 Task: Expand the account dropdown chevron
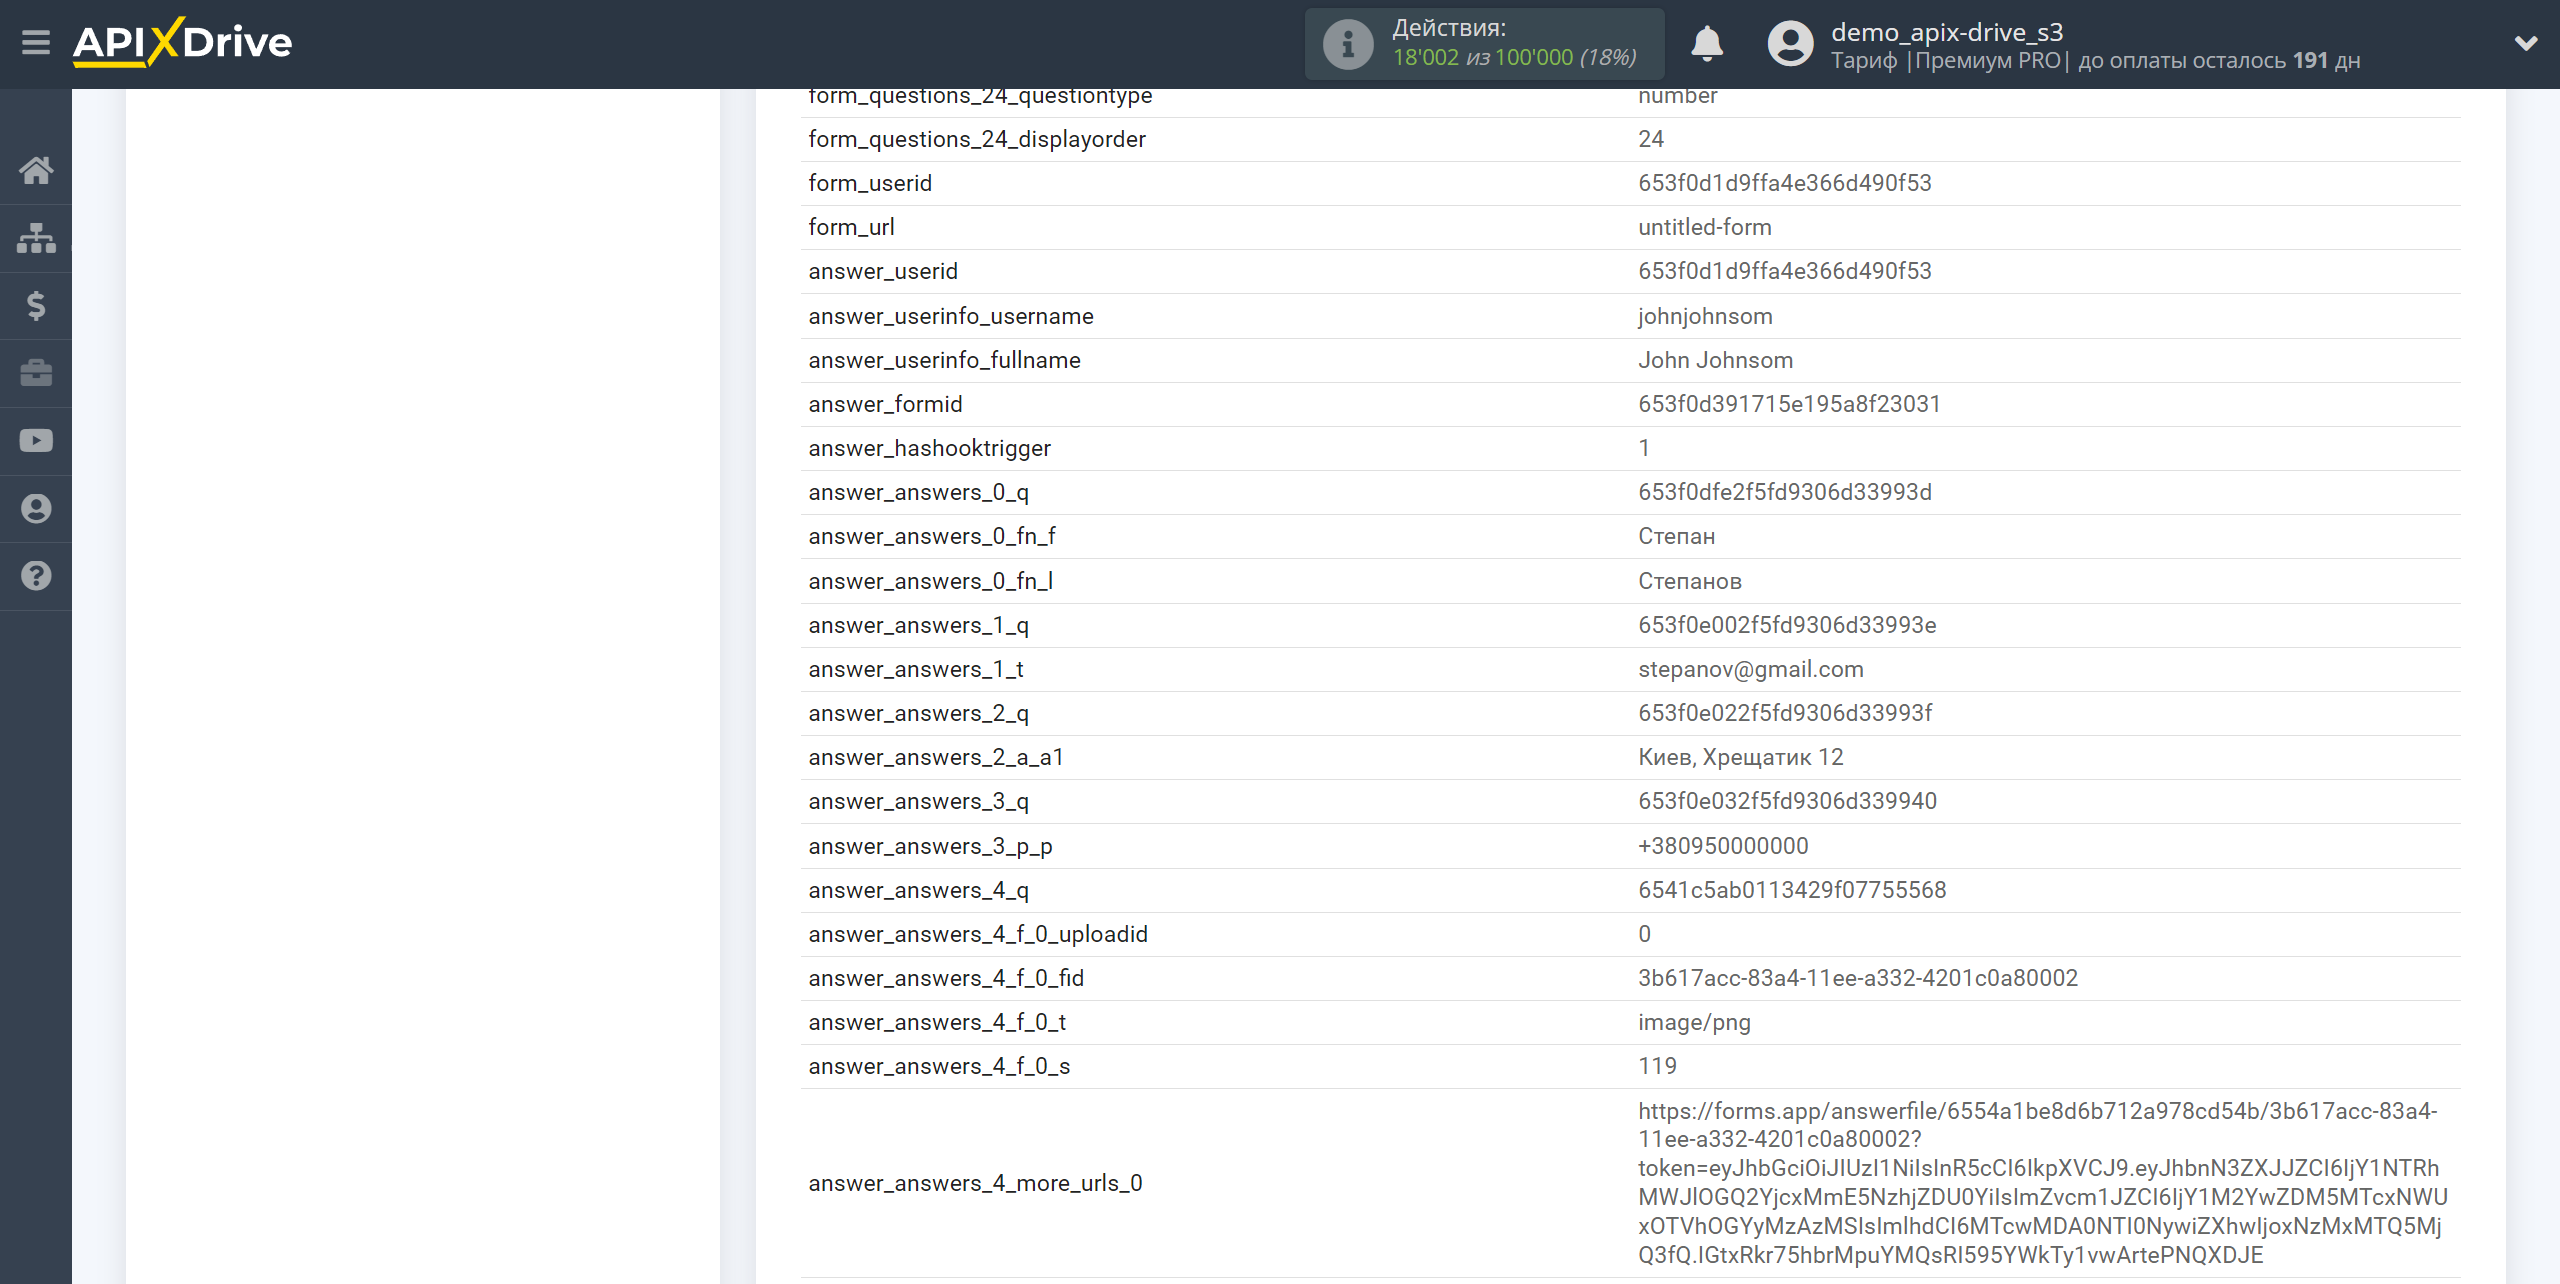click(2526, 43)
